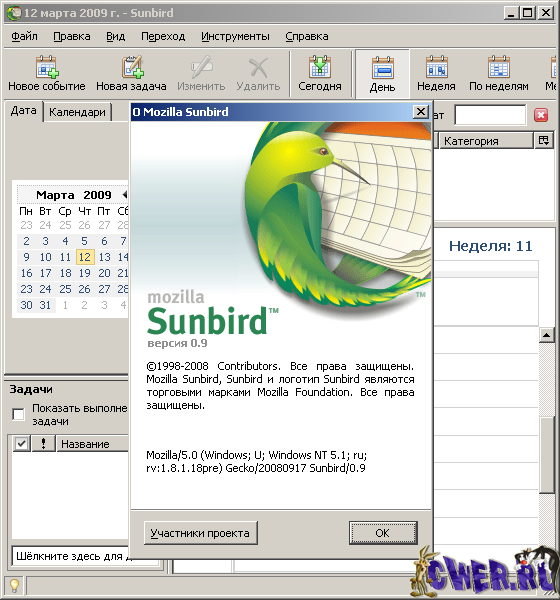The image size is (560, 600).
Task: Click OK in the about dialog
Action: pos(383,533)
